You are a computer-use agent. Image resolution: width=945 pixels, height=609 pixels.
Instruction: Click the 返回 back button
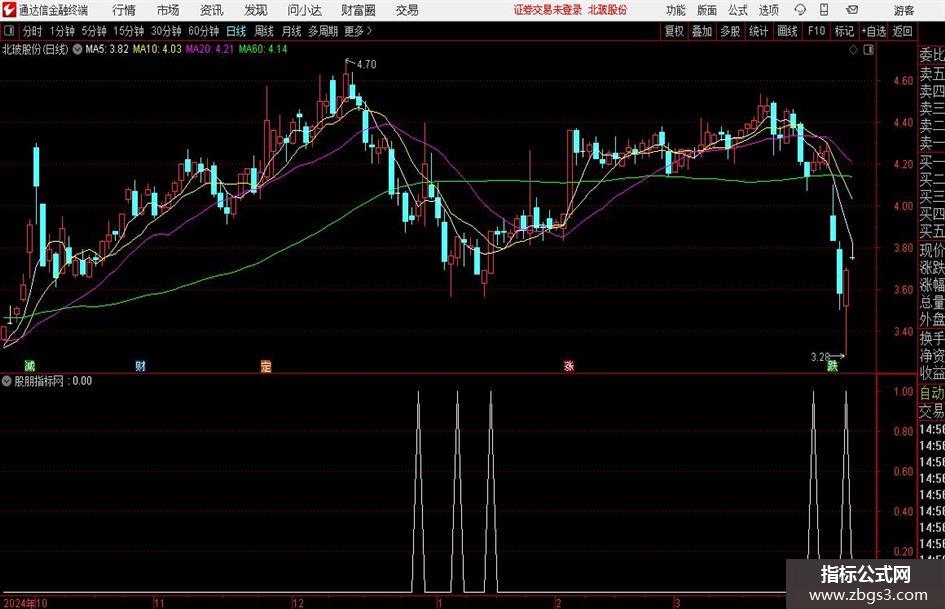(902, 31)
